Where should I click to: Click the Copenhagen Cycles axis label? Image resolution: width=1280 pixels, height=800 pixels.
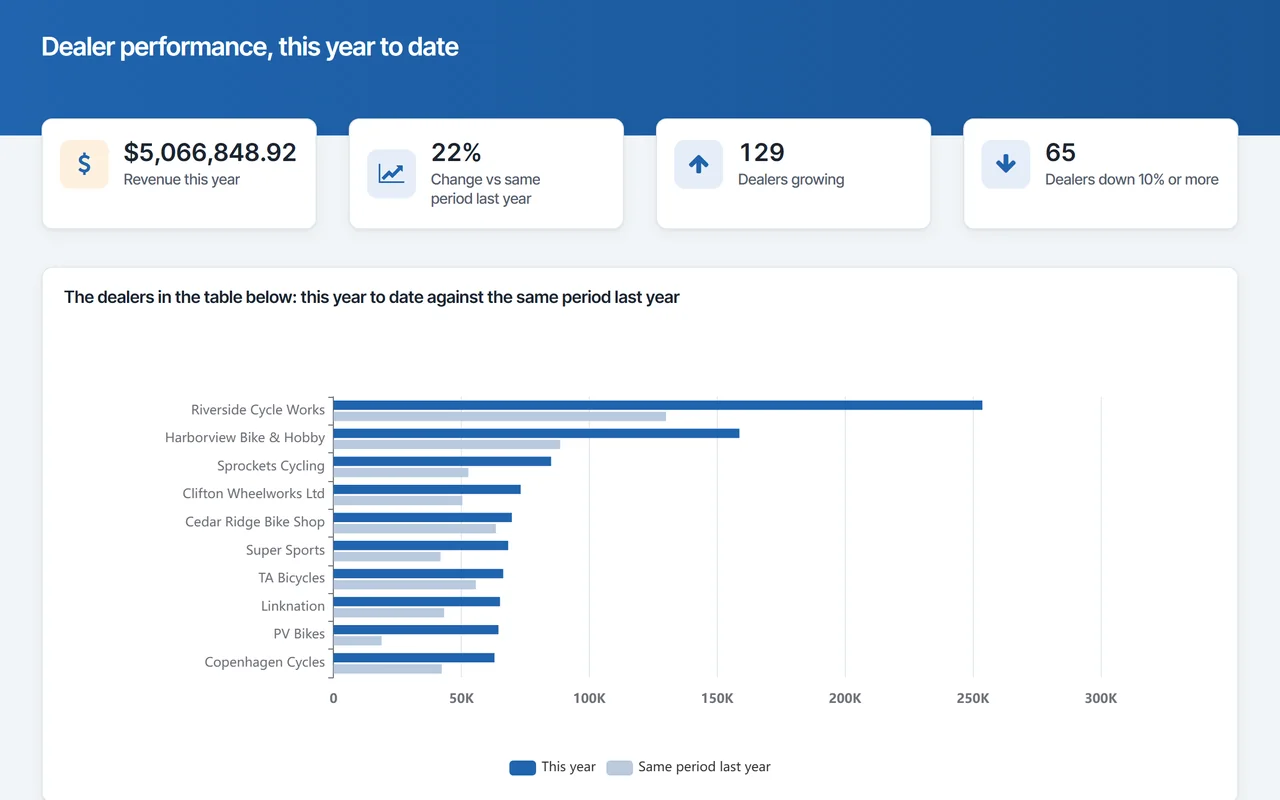(265, 662)
